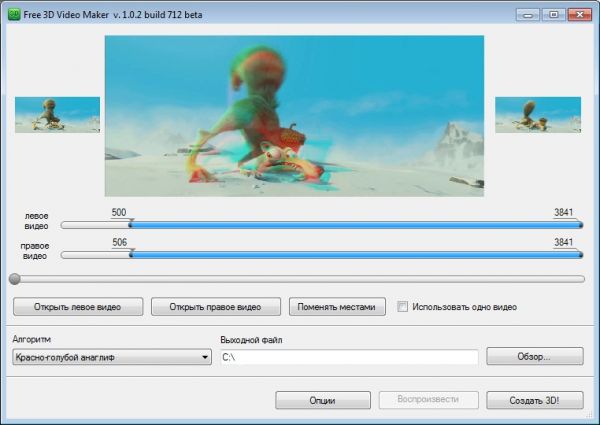The width and height of the screenshot is (600, 425).
Task: Click the Выходной файл label
Action: [251, 340]
